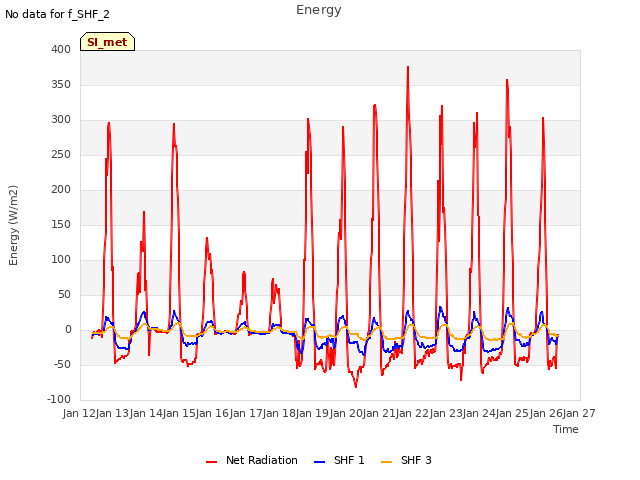Click the SHF 3 legend entry

(x=406, y=460)
